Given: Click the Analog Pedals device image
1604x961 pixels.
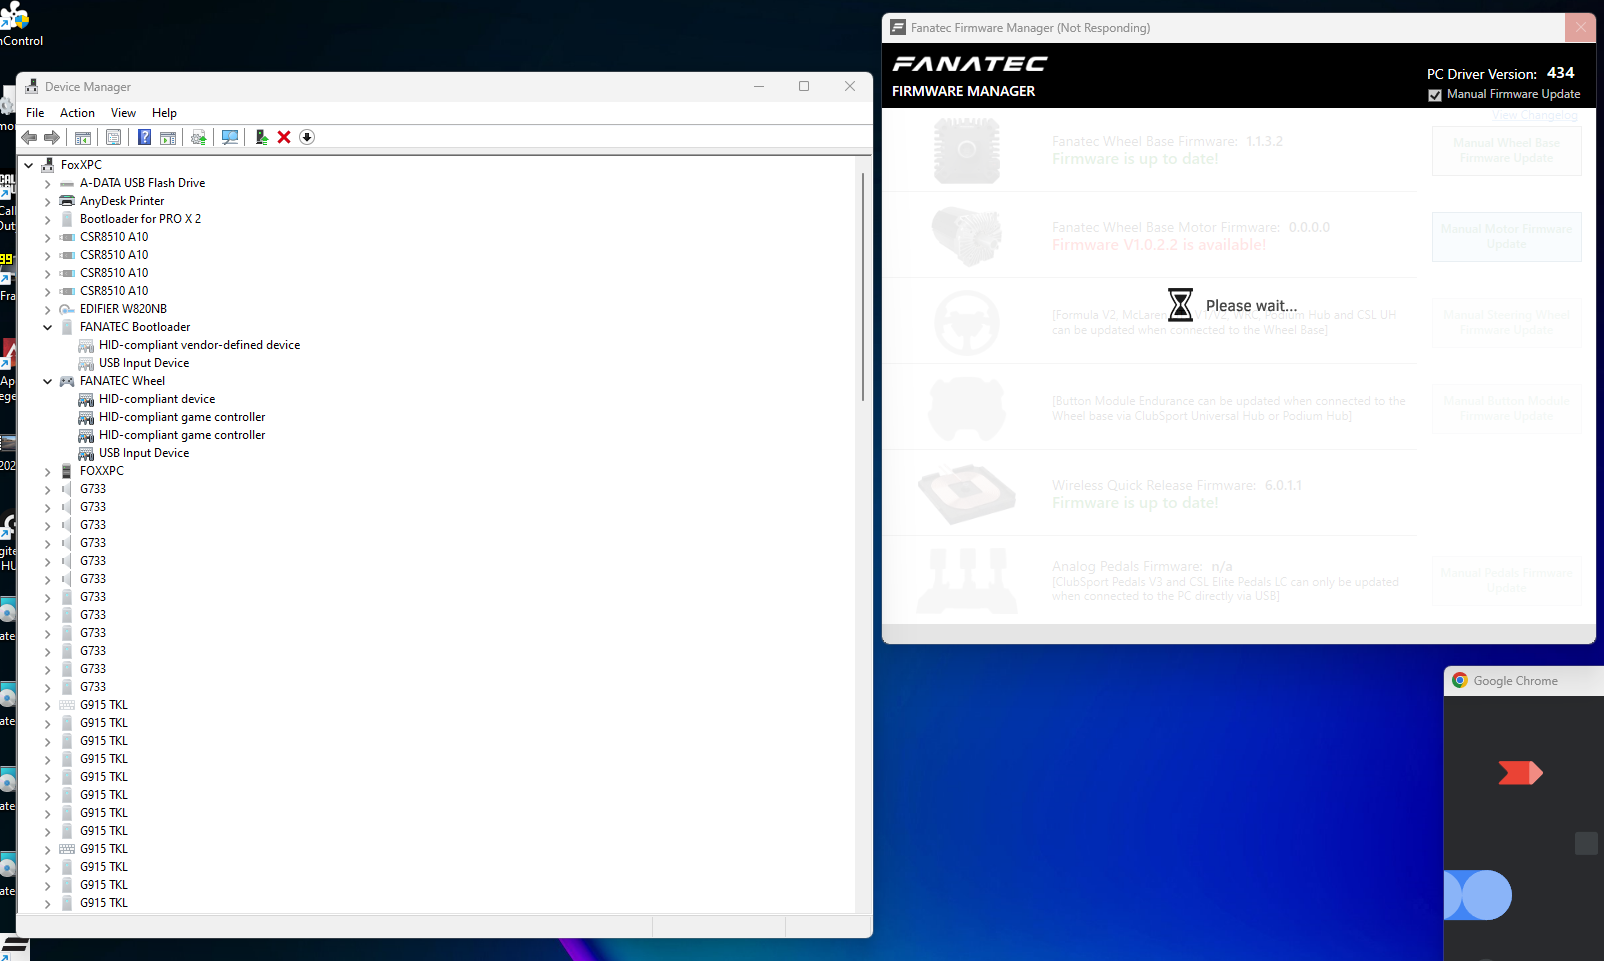Looking at the screenshot, I should point(966,580).
